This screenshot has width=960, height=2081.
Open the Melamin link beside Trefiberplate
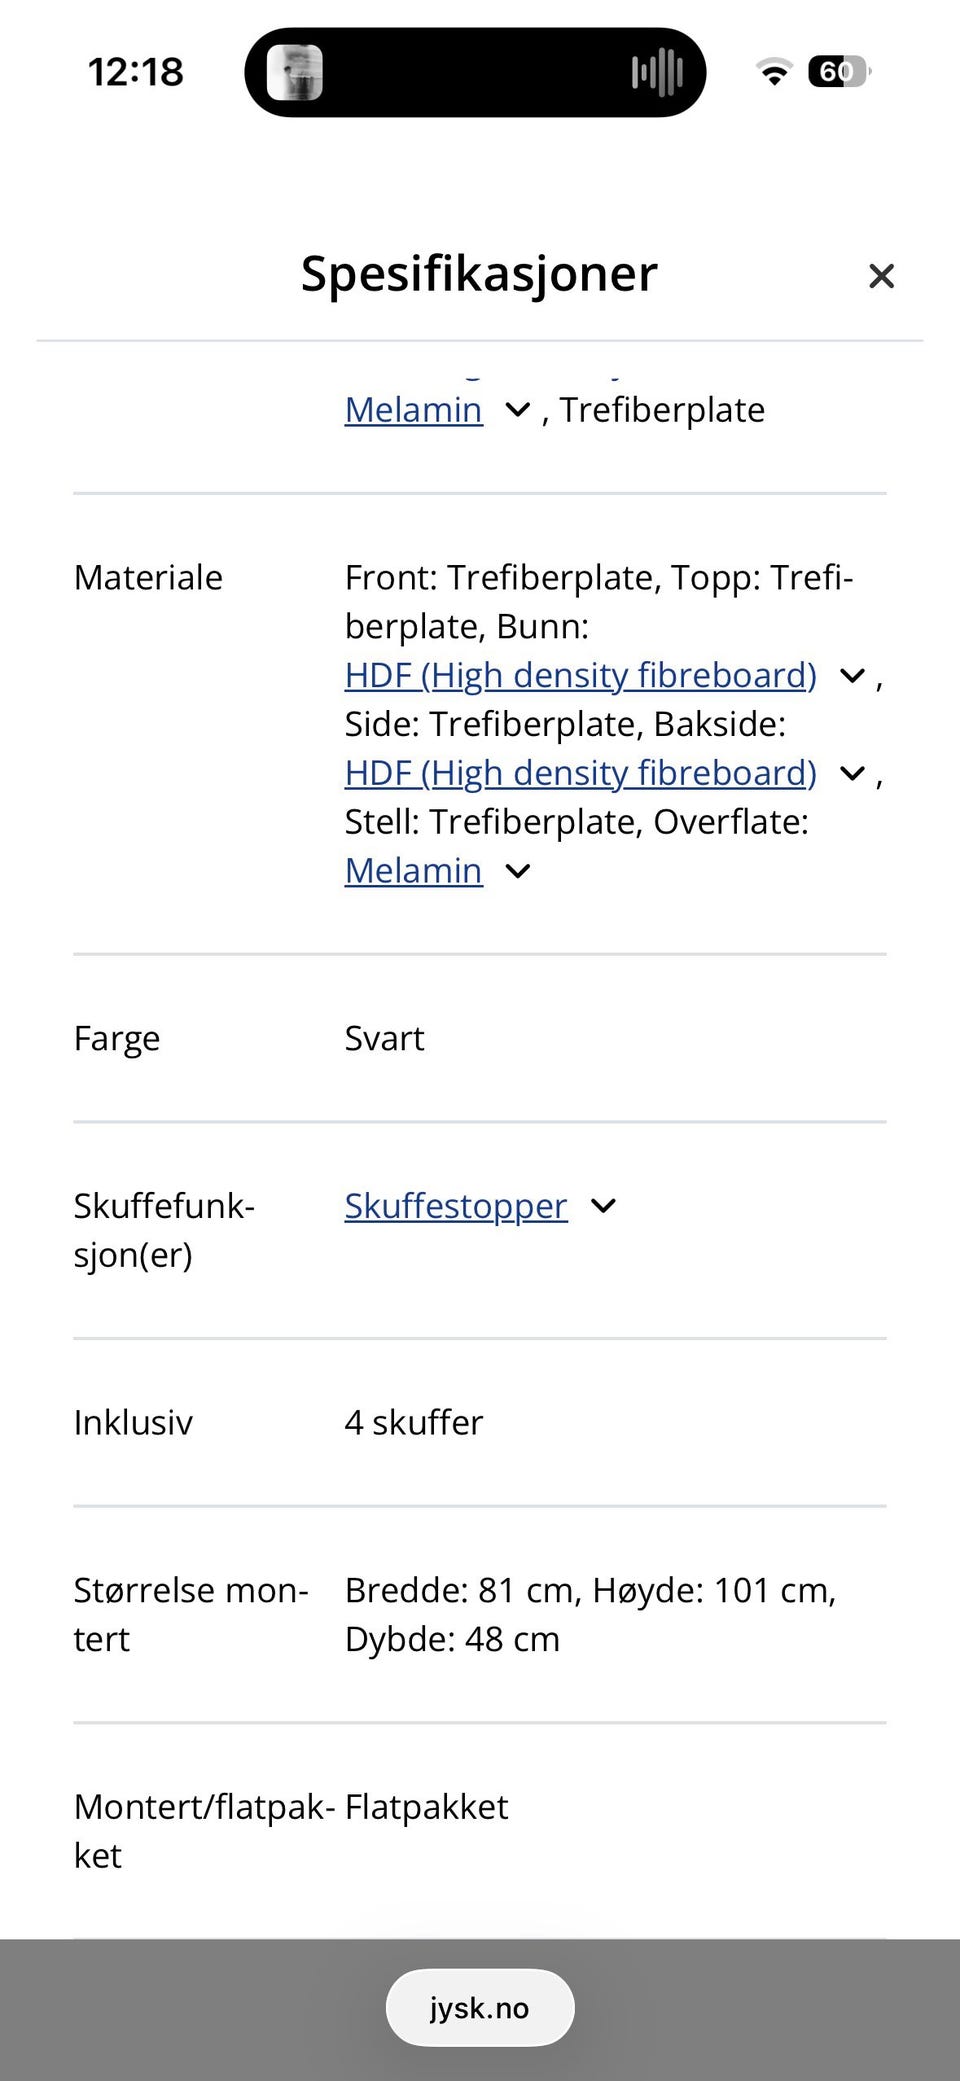click(413, 410)
